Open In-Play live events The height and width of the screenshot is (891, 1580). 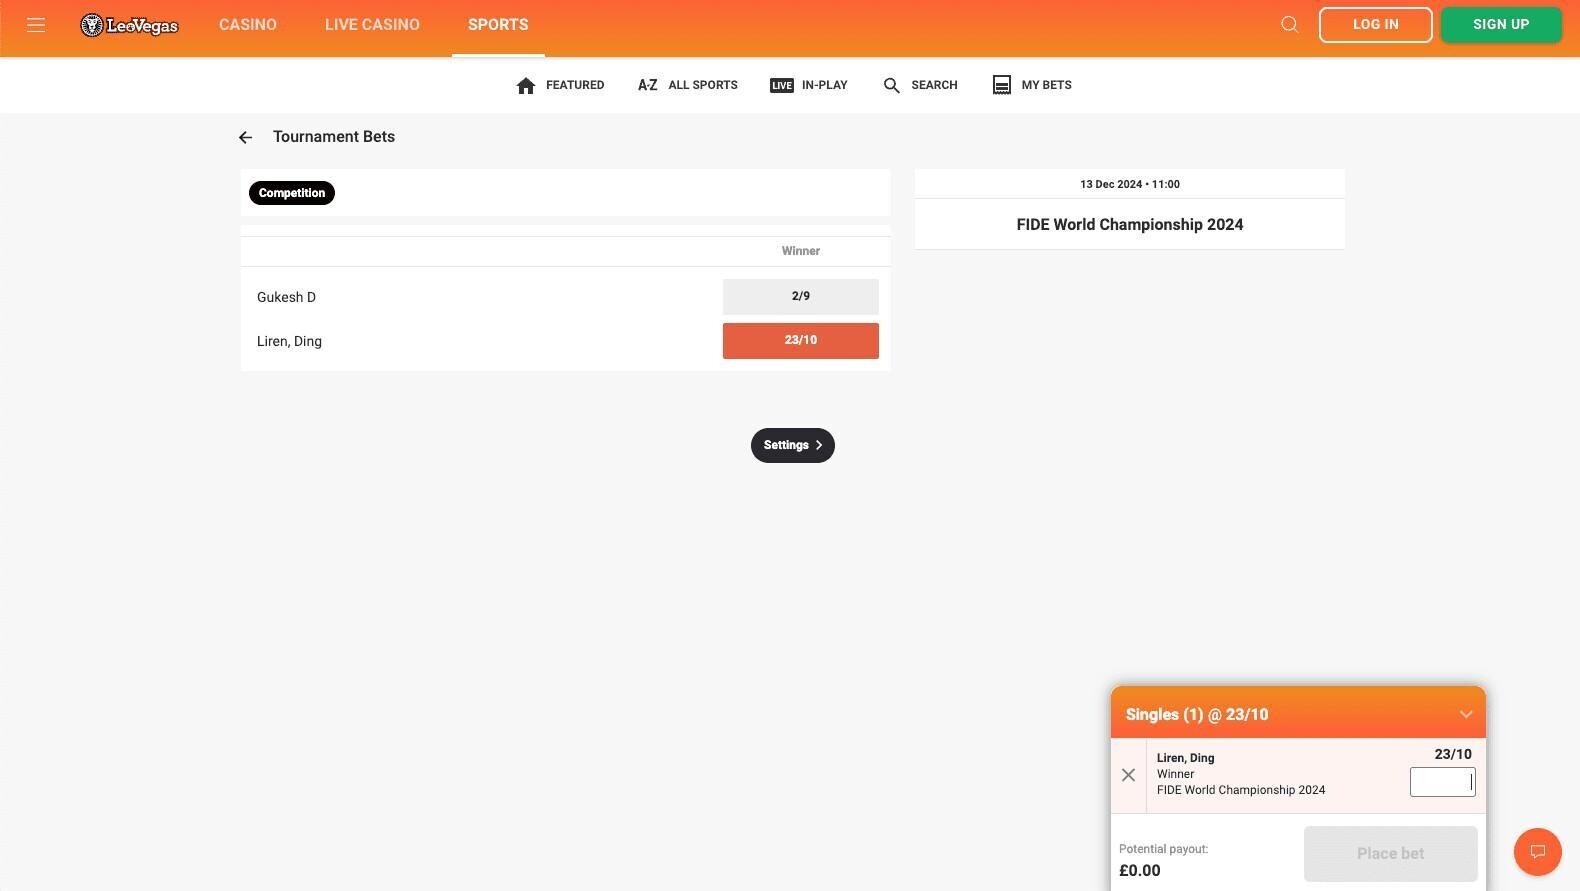coord(809,86)
